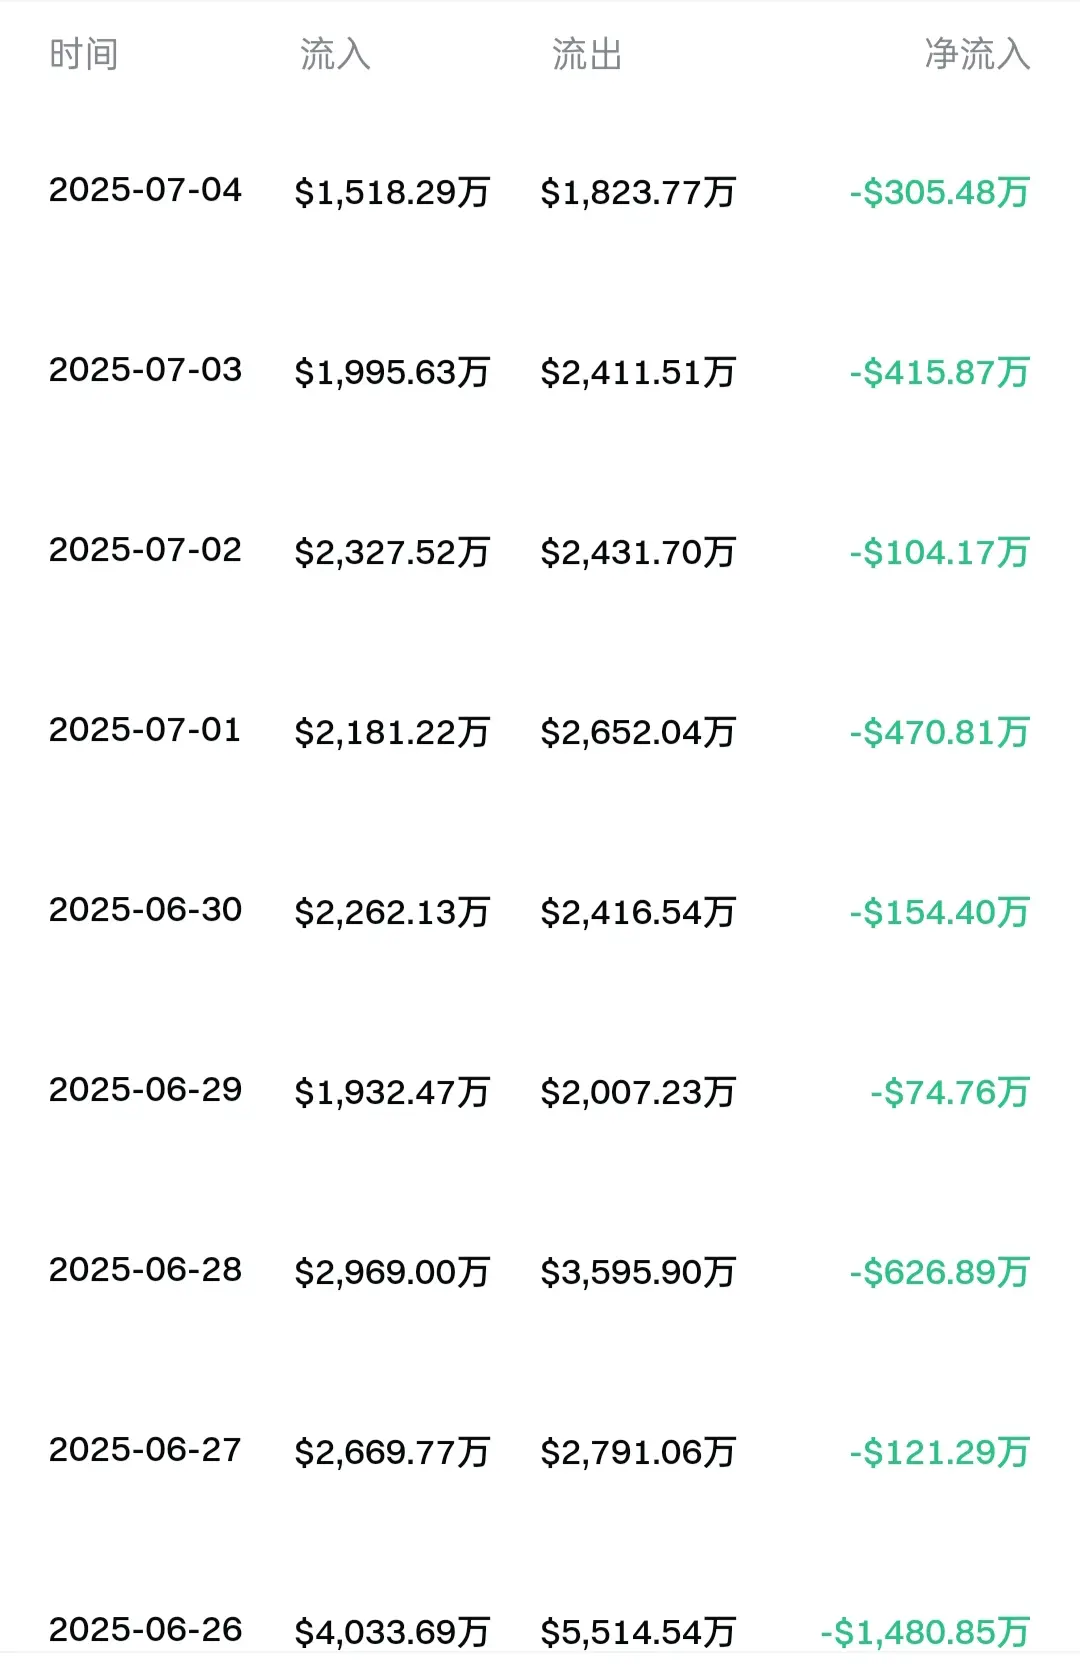Select the -$470.81万 net inflow value
The height and width of the screenshot is (1665, 1080).
(x=940, y=732)
